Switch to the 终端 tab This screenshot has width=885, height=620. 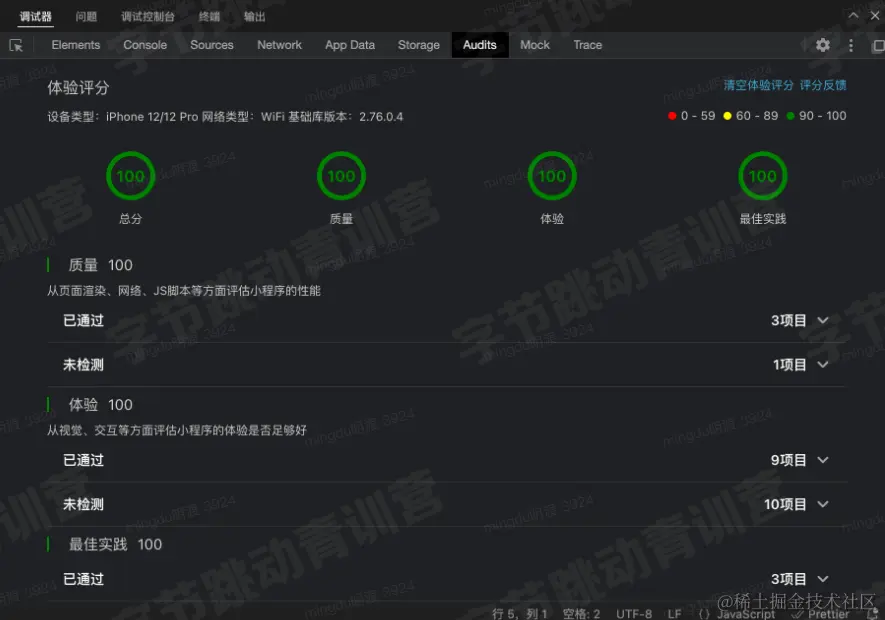207,16
